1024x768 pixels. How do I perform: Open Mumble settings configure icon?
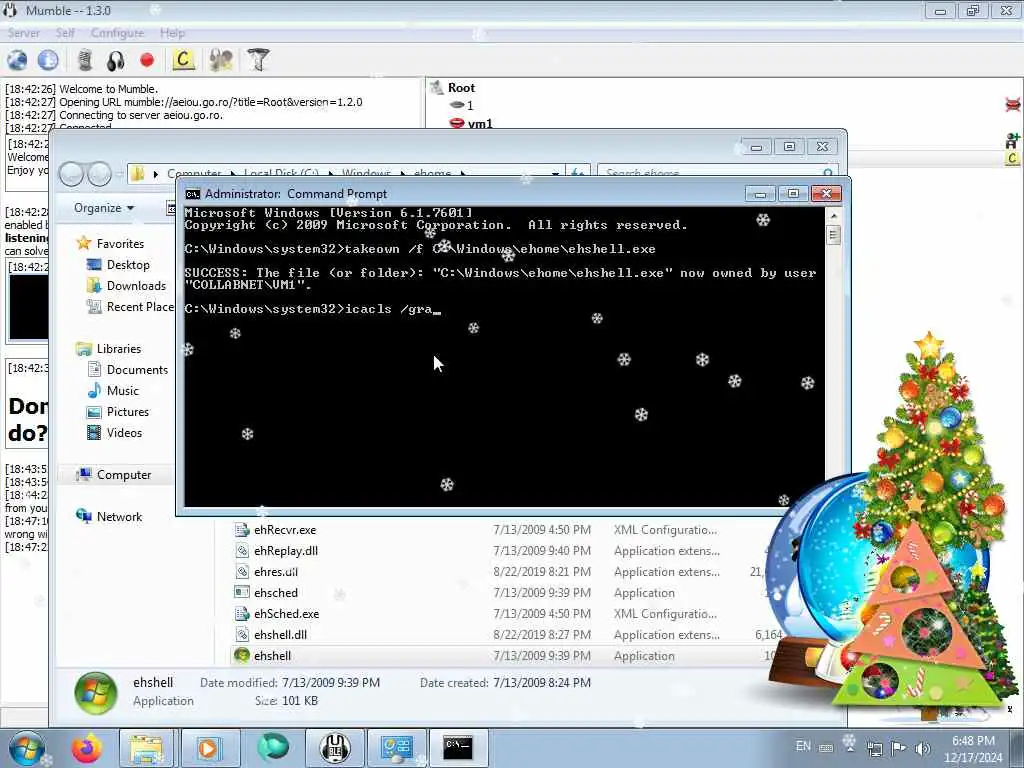(221, 60)
